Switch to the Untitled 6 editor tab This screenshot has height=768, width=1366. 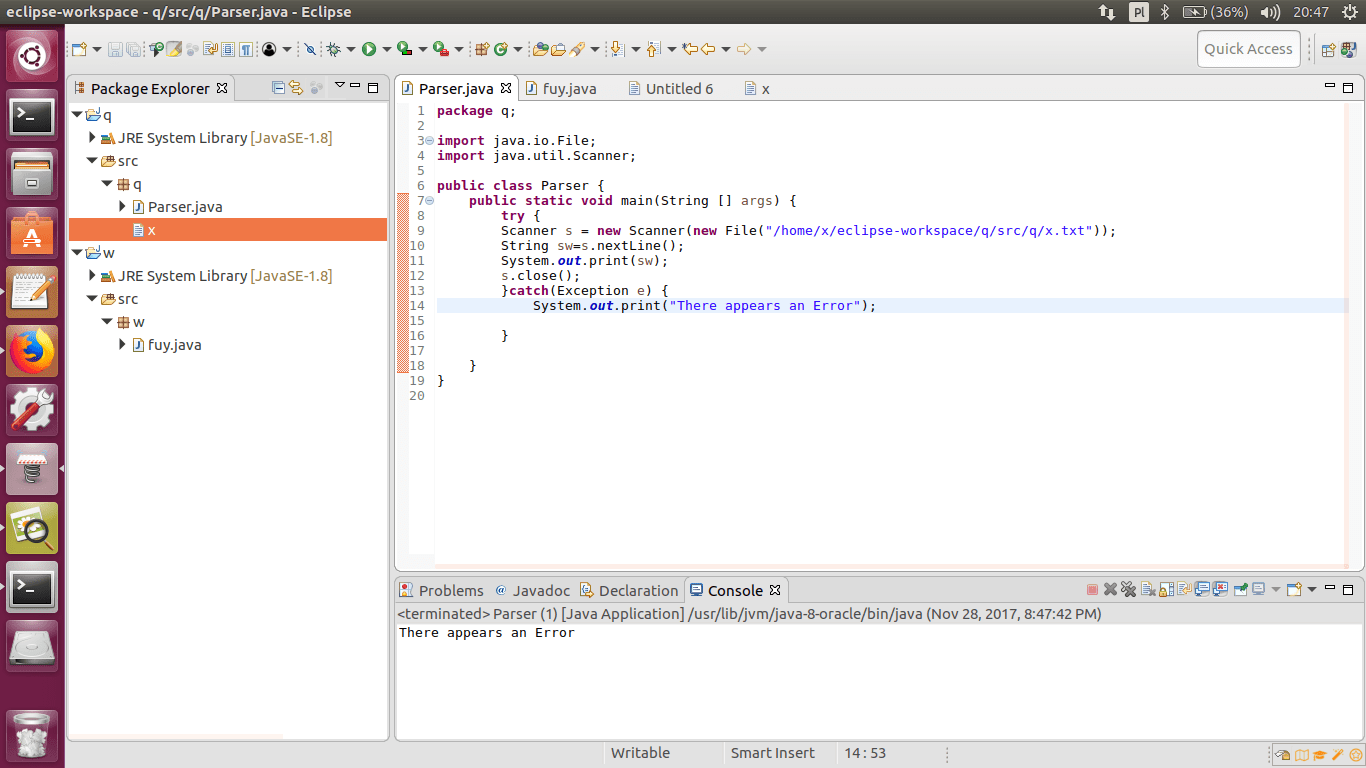671,88
